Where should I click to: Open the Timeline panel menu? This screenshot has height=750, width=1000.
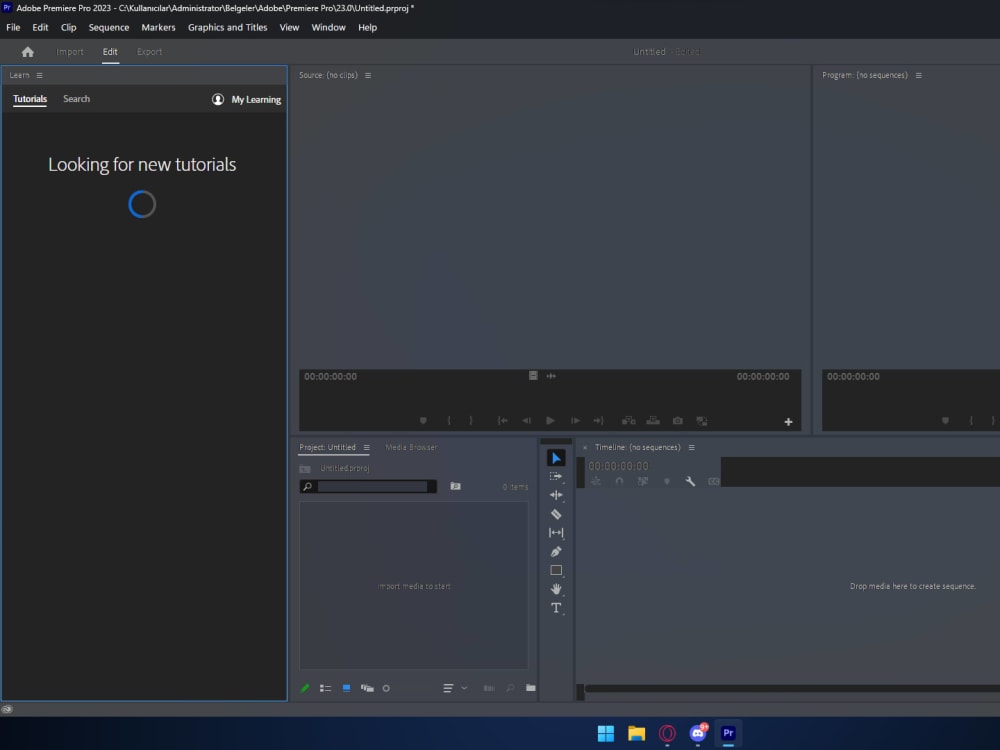(x=692, y=448)
